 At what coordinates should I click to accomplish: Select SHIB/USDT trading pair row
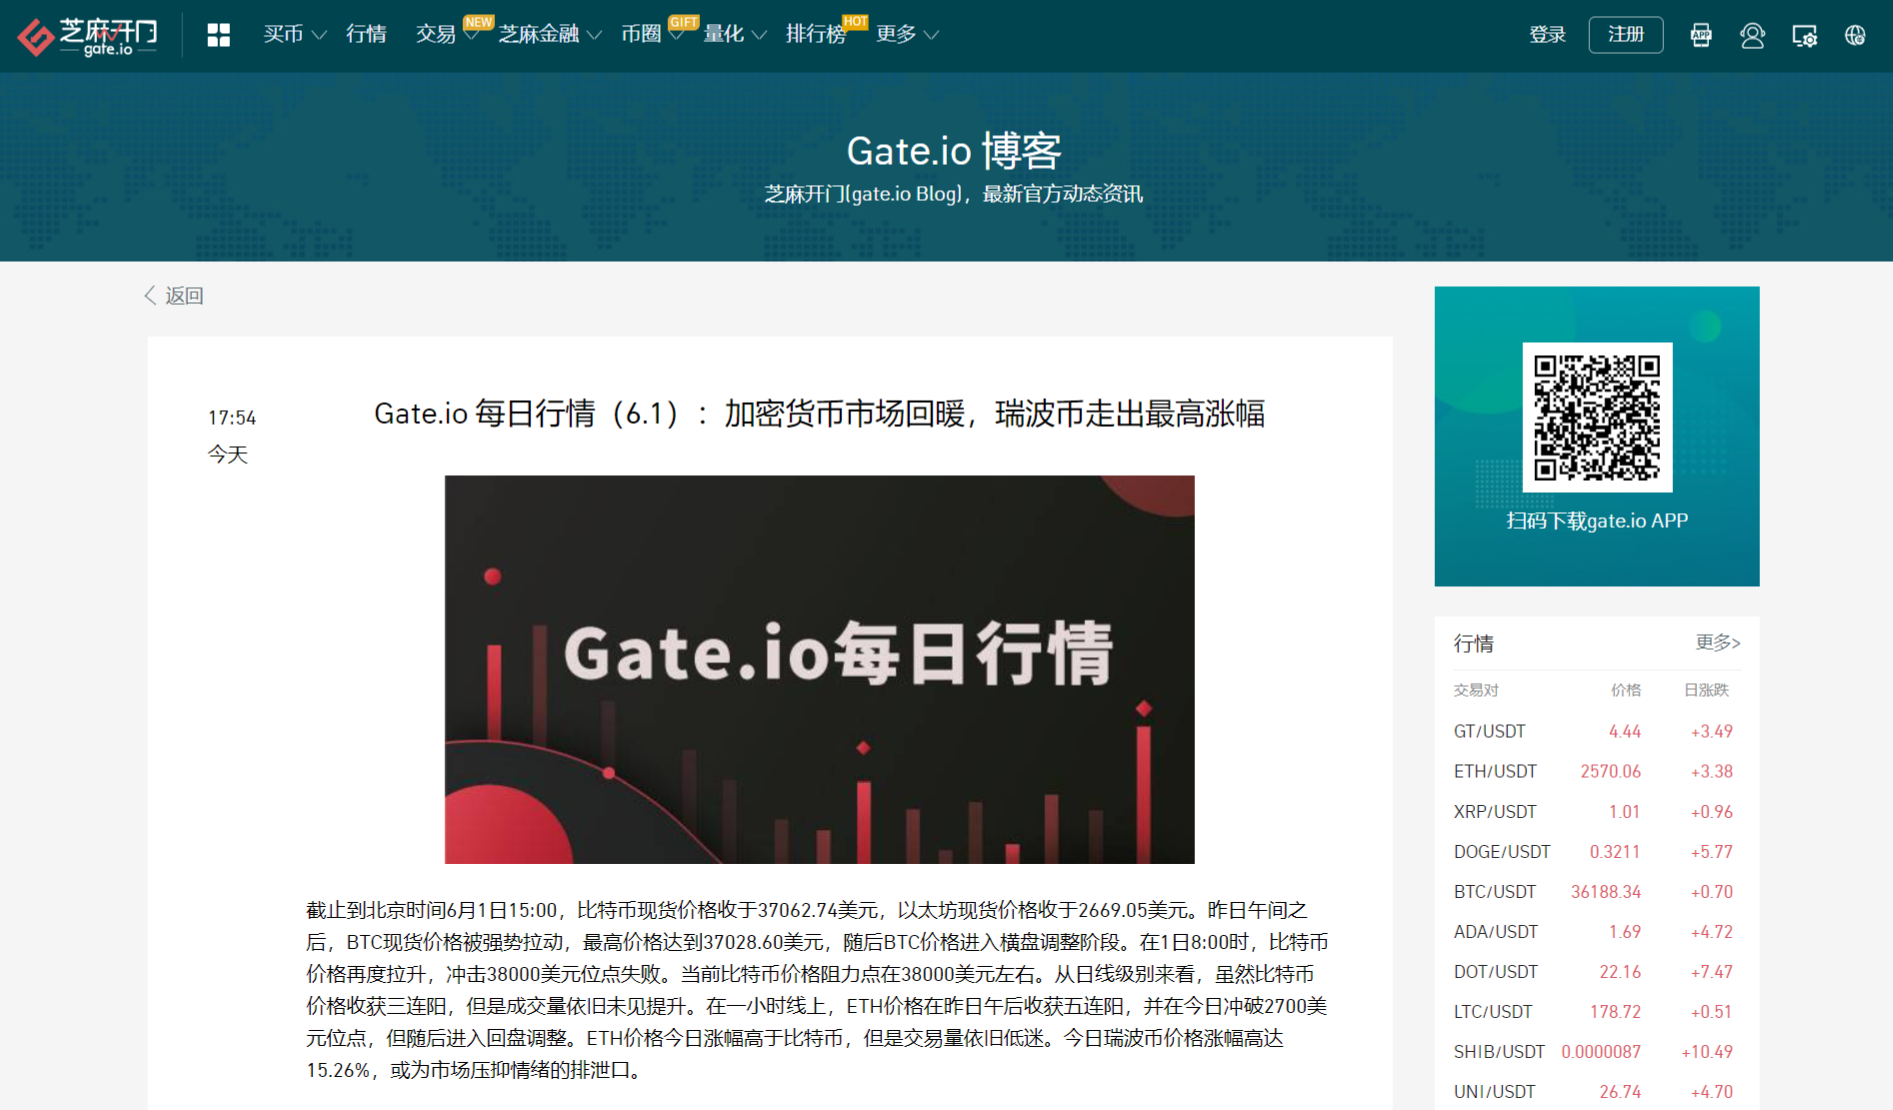click(1596, 1051)
